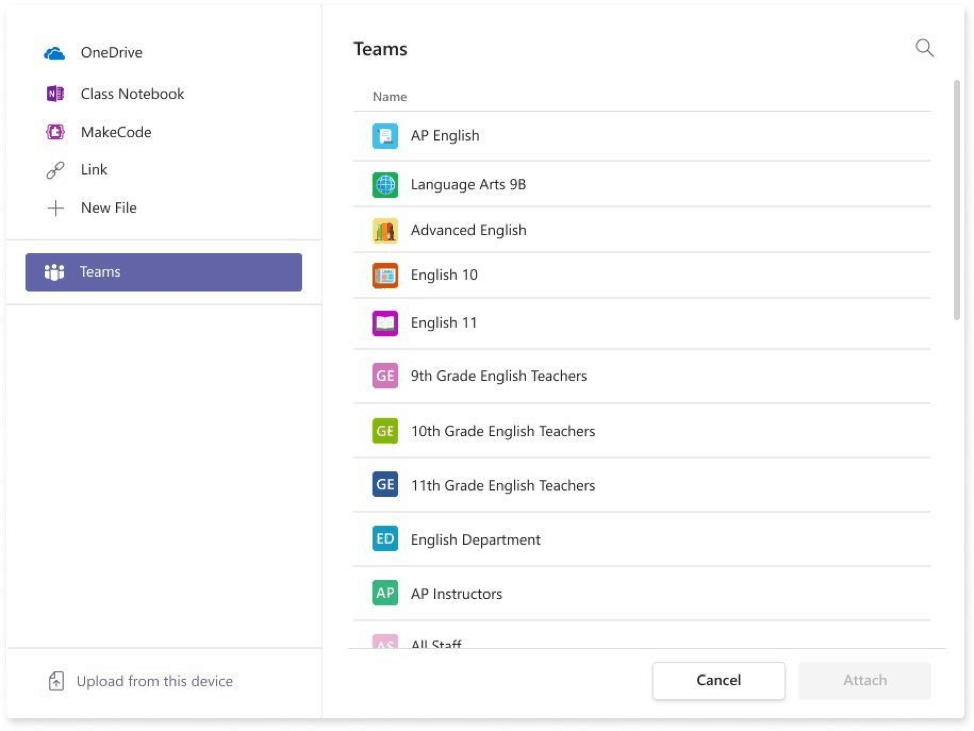Click the English 11 book icon
Viewport: 974px width, 731px height.
pos(385,323)
